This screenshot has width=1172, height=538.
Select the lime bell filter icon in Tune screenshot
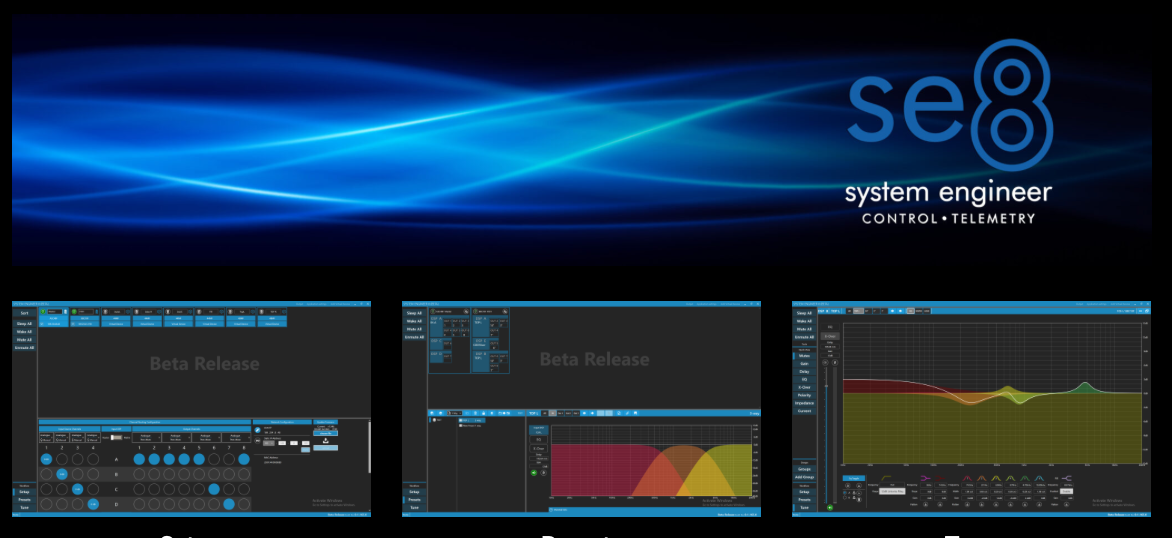pyautogui.click(x=1011, y=478)
